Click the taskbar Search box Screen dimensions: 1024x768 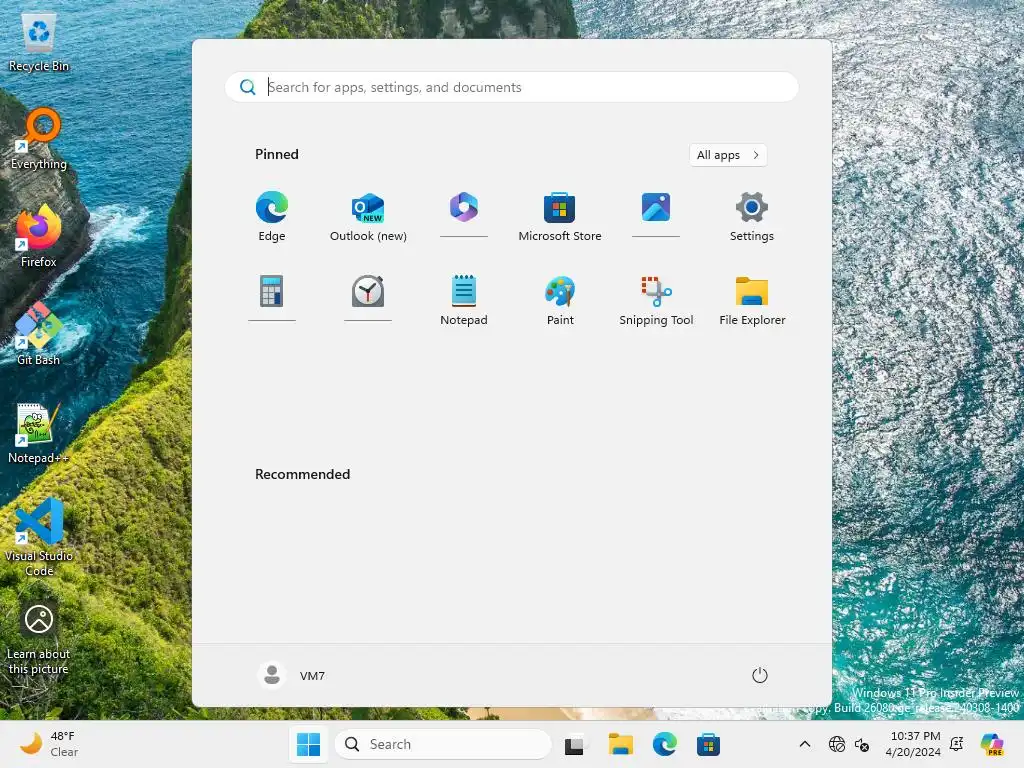tap(443, 744)
